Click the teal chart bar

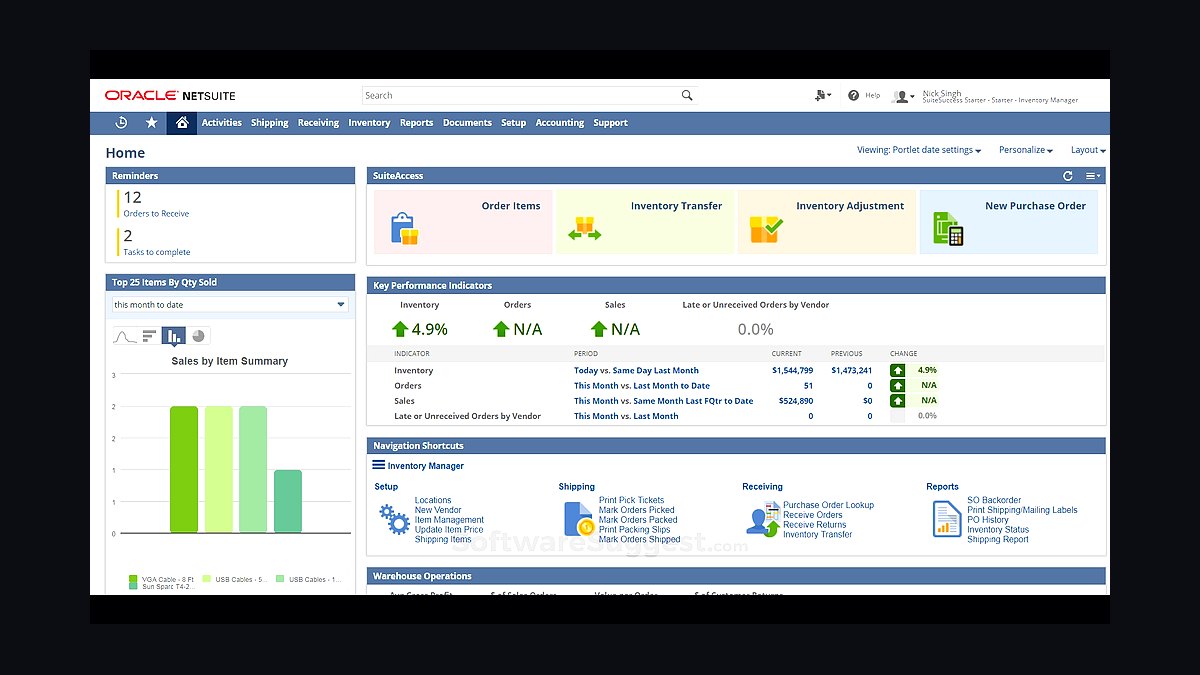[x=288, y=501]
